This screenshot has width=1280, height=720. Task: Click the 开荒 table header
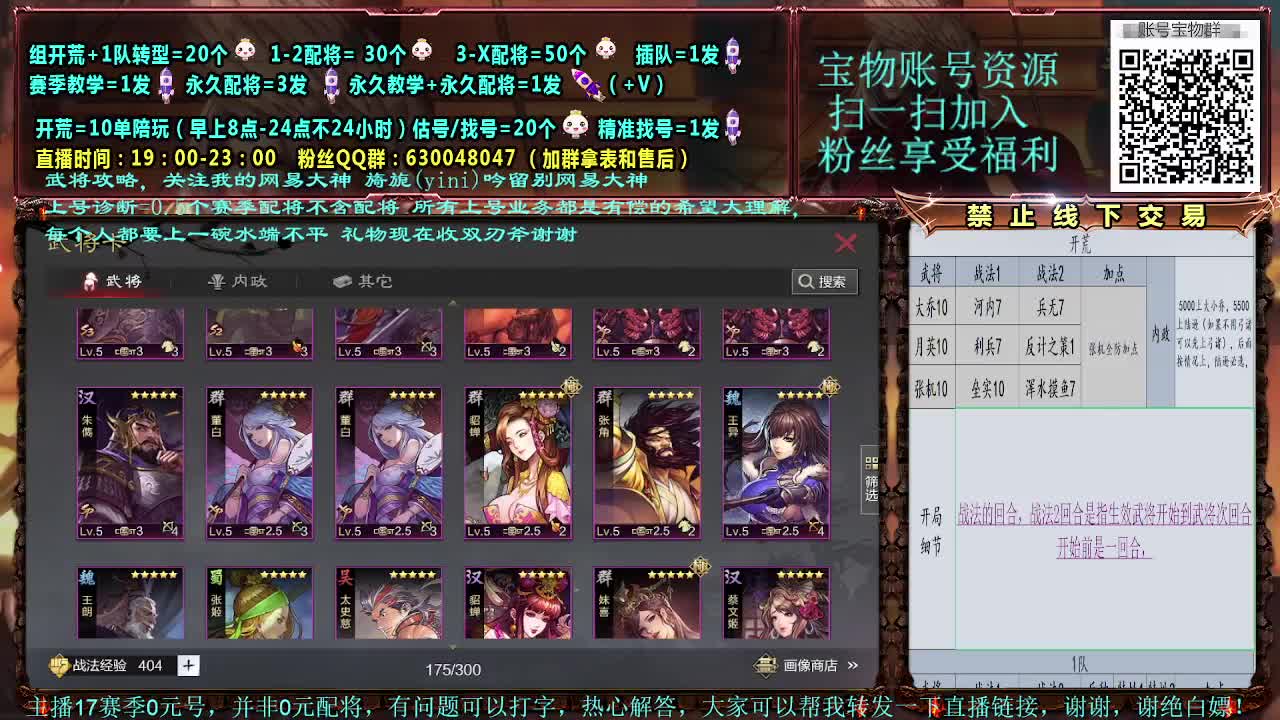(x=1080, y=243)
